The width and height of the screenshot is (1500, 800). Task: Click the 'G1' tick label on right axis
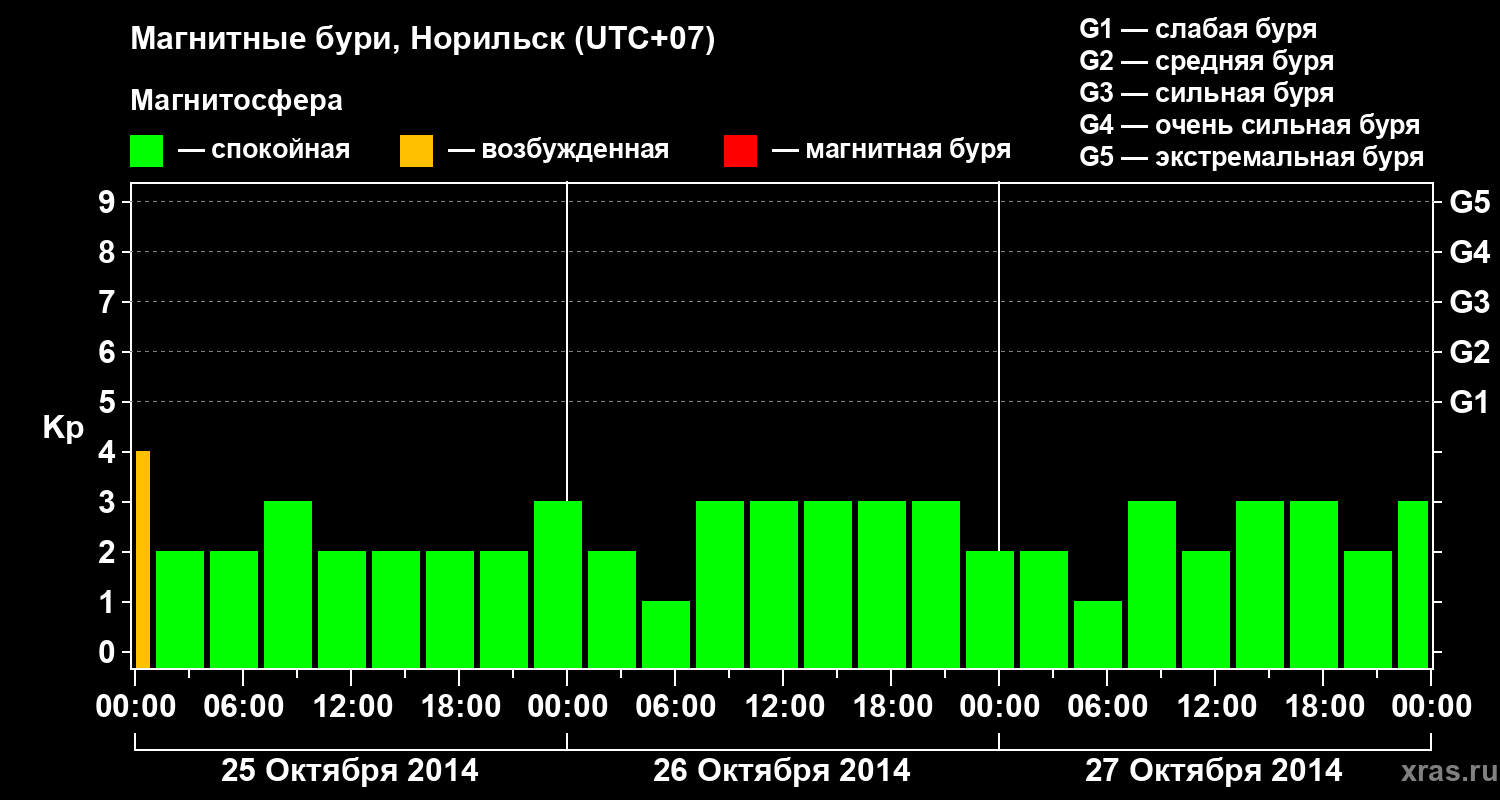click(1469, 402)
